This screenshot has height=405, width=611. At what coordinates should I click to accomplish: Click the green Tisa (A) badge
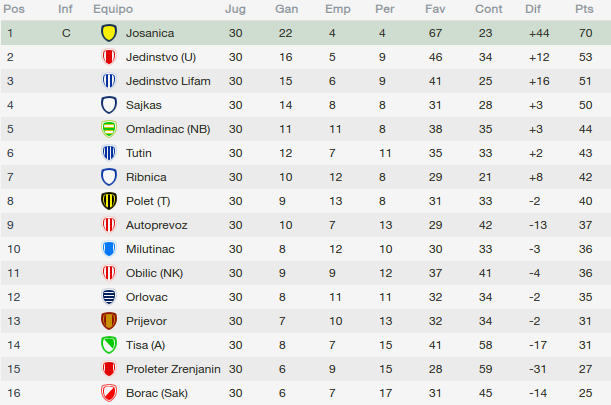click(x=109, y=345)
